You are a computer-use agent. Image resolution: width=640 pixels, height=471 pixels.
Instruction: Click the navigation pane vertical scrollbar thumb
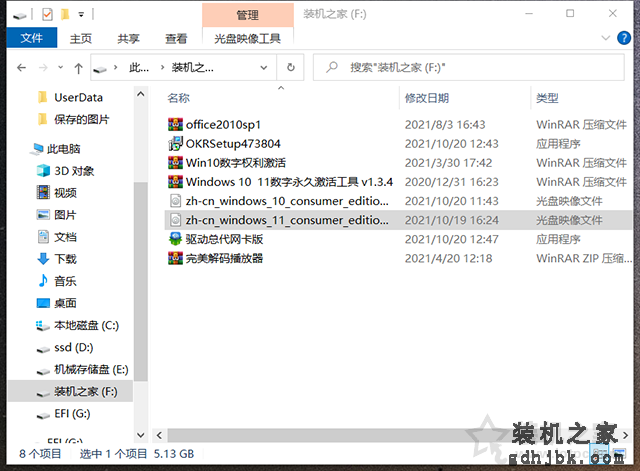[x=141, y=282]
